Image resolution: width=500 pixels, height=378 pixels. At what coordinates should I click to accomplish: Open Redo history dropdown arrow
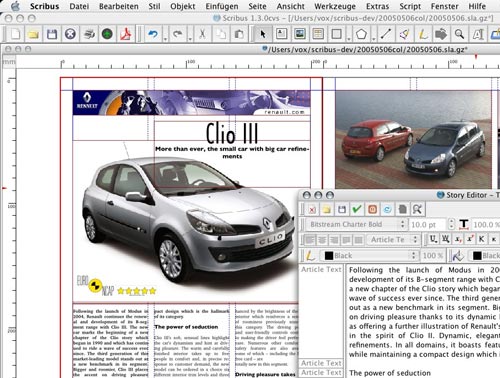click(x=190, y=39)
